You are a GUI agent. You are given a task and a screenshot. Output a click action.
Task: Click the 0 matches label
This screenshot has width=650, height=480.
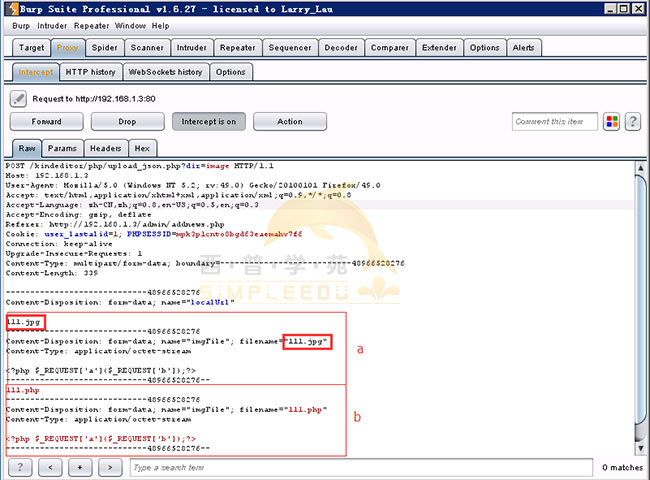623,468
